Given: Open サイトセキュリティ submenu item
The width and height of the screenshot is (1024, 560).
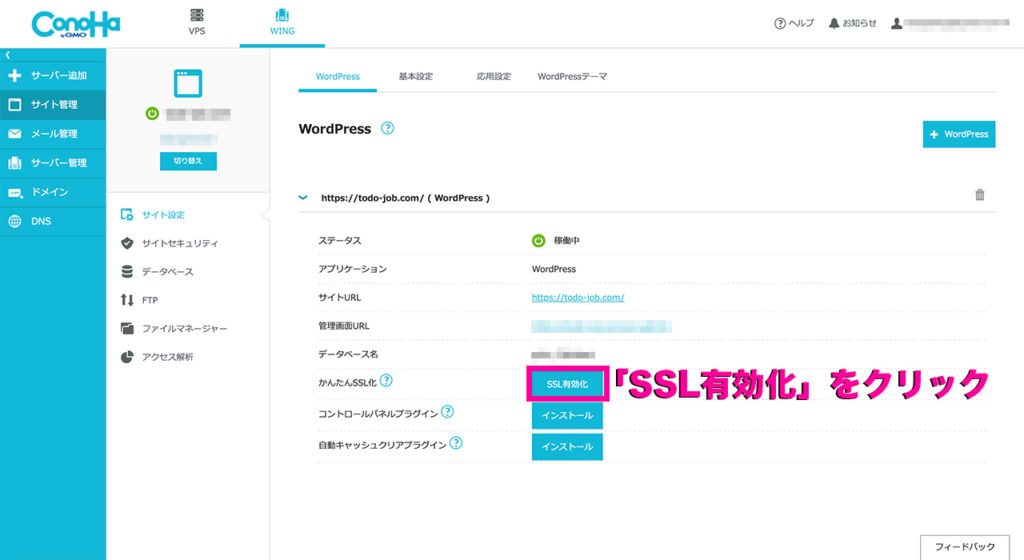Looking at the screenshot, I should (x=180, y=243).
